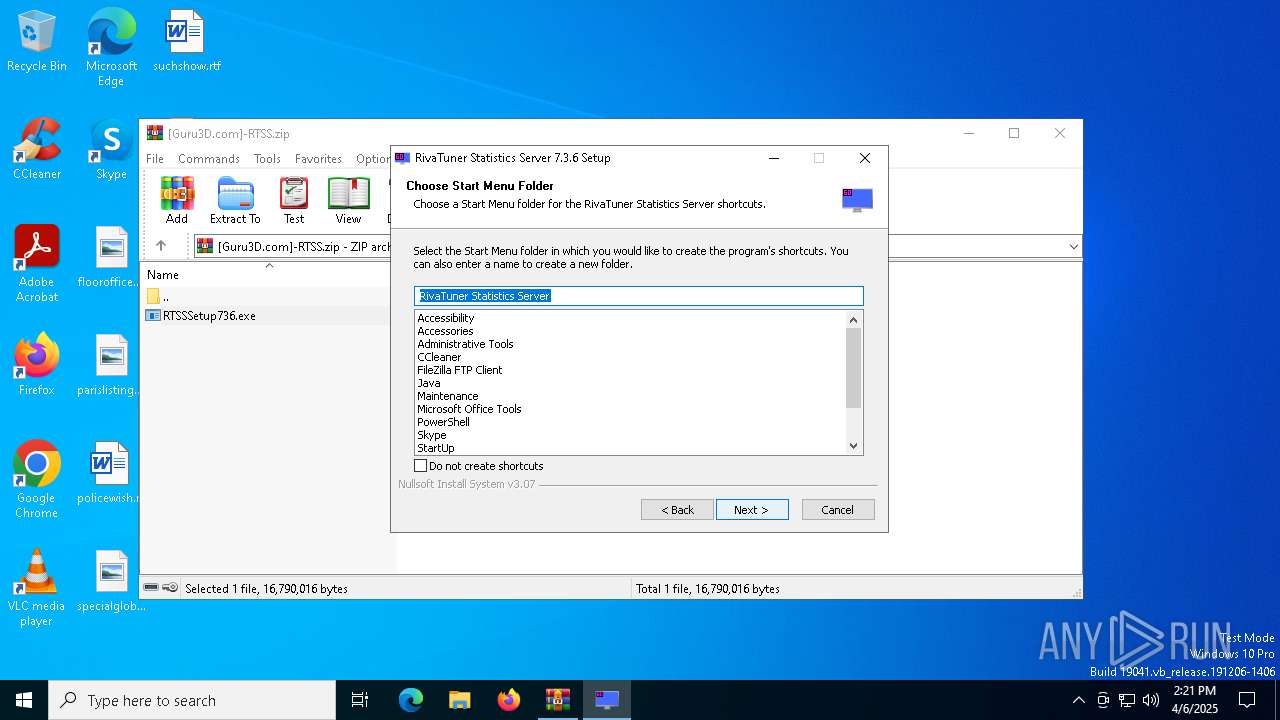
Task: Select the parislisting desktop image file
Action: pos(109,365)
